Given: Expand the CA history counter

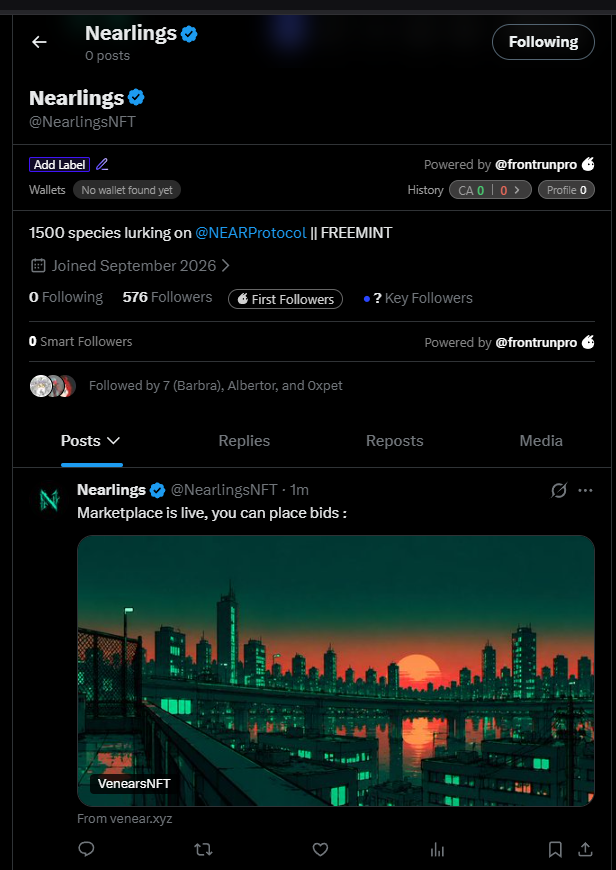Looking at the screenshot, I should [490, 190].
